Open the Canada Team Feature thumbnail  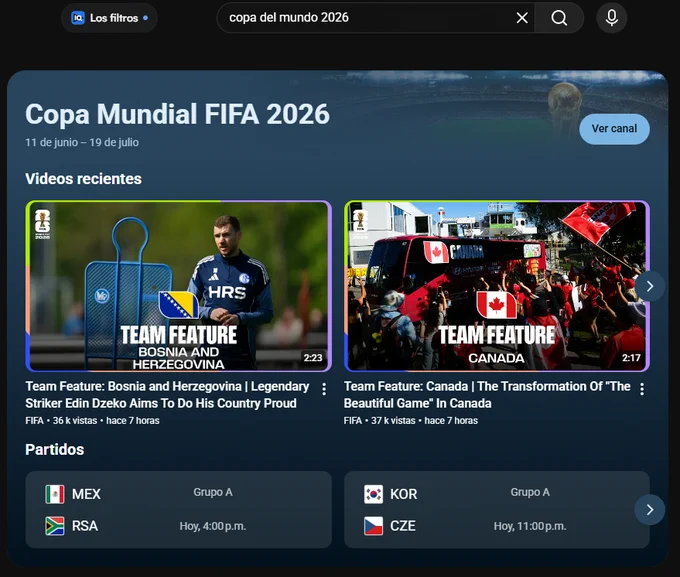pos(497,286)
